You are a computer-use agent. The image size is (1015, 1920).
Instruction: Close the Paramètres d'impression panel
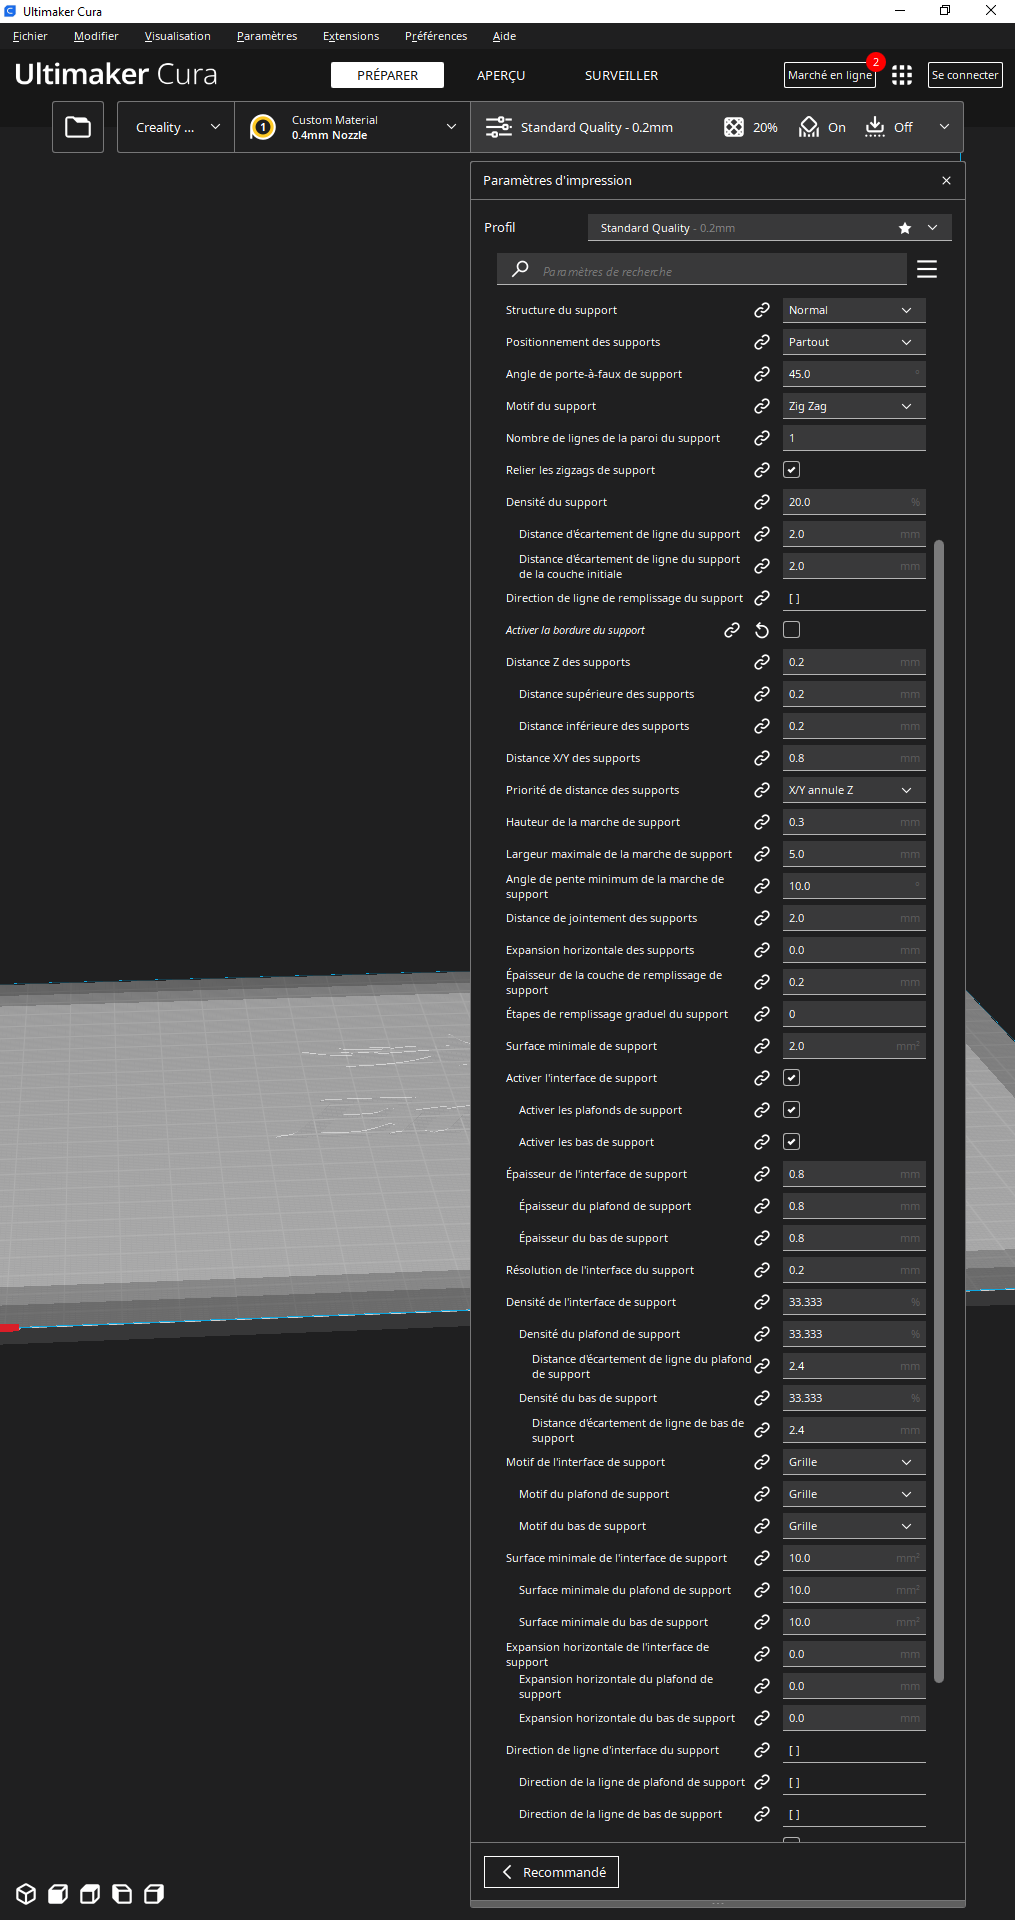pos(946,181)
